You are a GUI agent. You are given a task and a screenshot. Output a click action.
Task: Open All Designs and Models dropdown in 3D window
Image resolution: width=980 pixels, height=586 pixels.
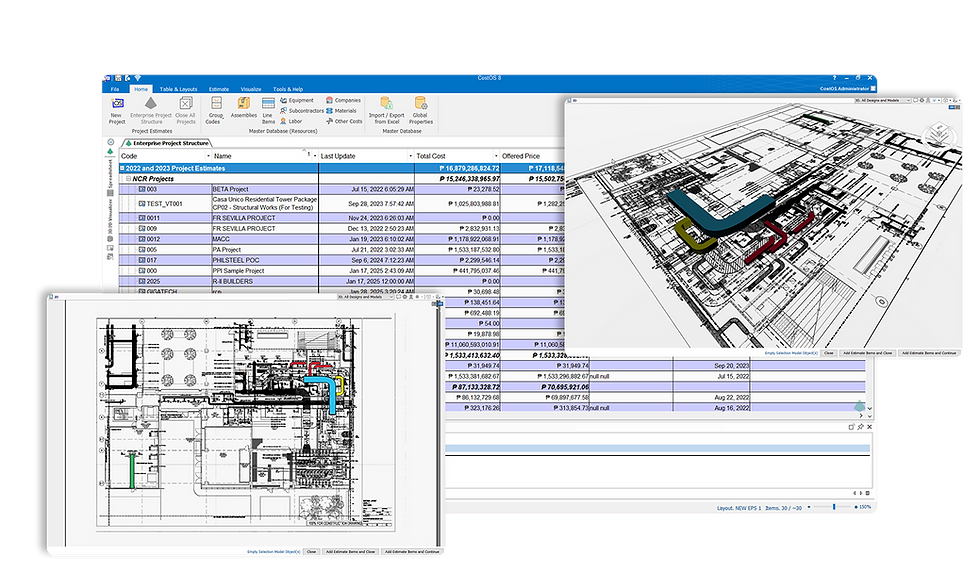click(x=882, y=100)
